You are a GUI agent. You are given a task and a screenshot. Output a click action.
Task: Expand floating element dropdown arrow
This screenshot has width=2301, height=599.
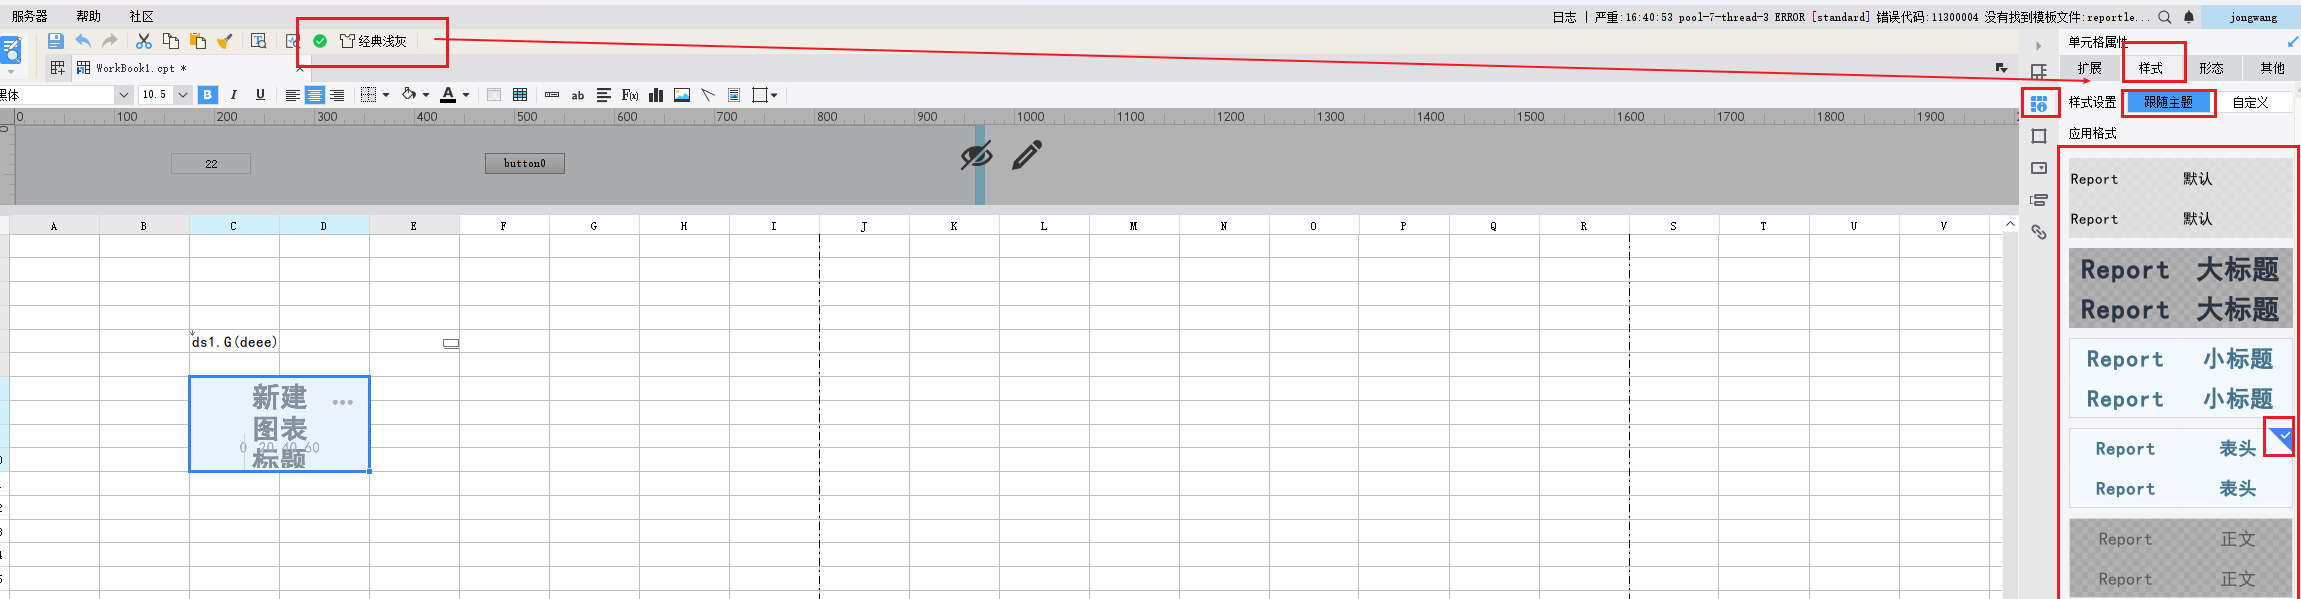click(774, 95)
